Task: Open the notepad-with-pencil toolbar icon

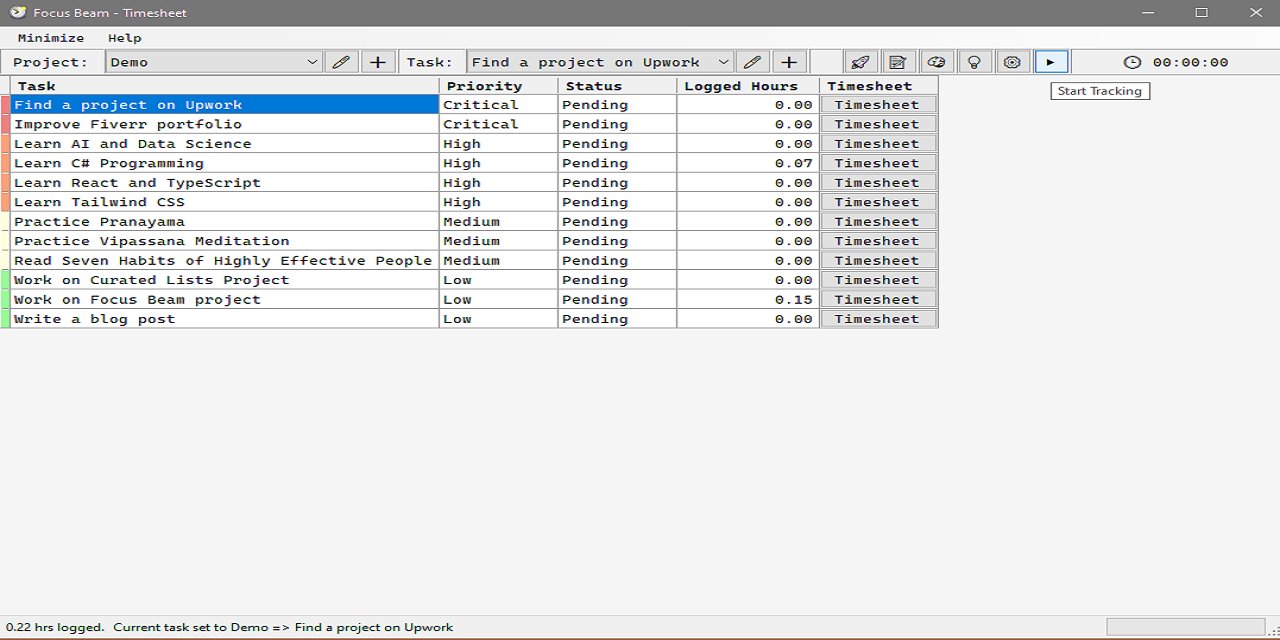Action: (898, 62)
